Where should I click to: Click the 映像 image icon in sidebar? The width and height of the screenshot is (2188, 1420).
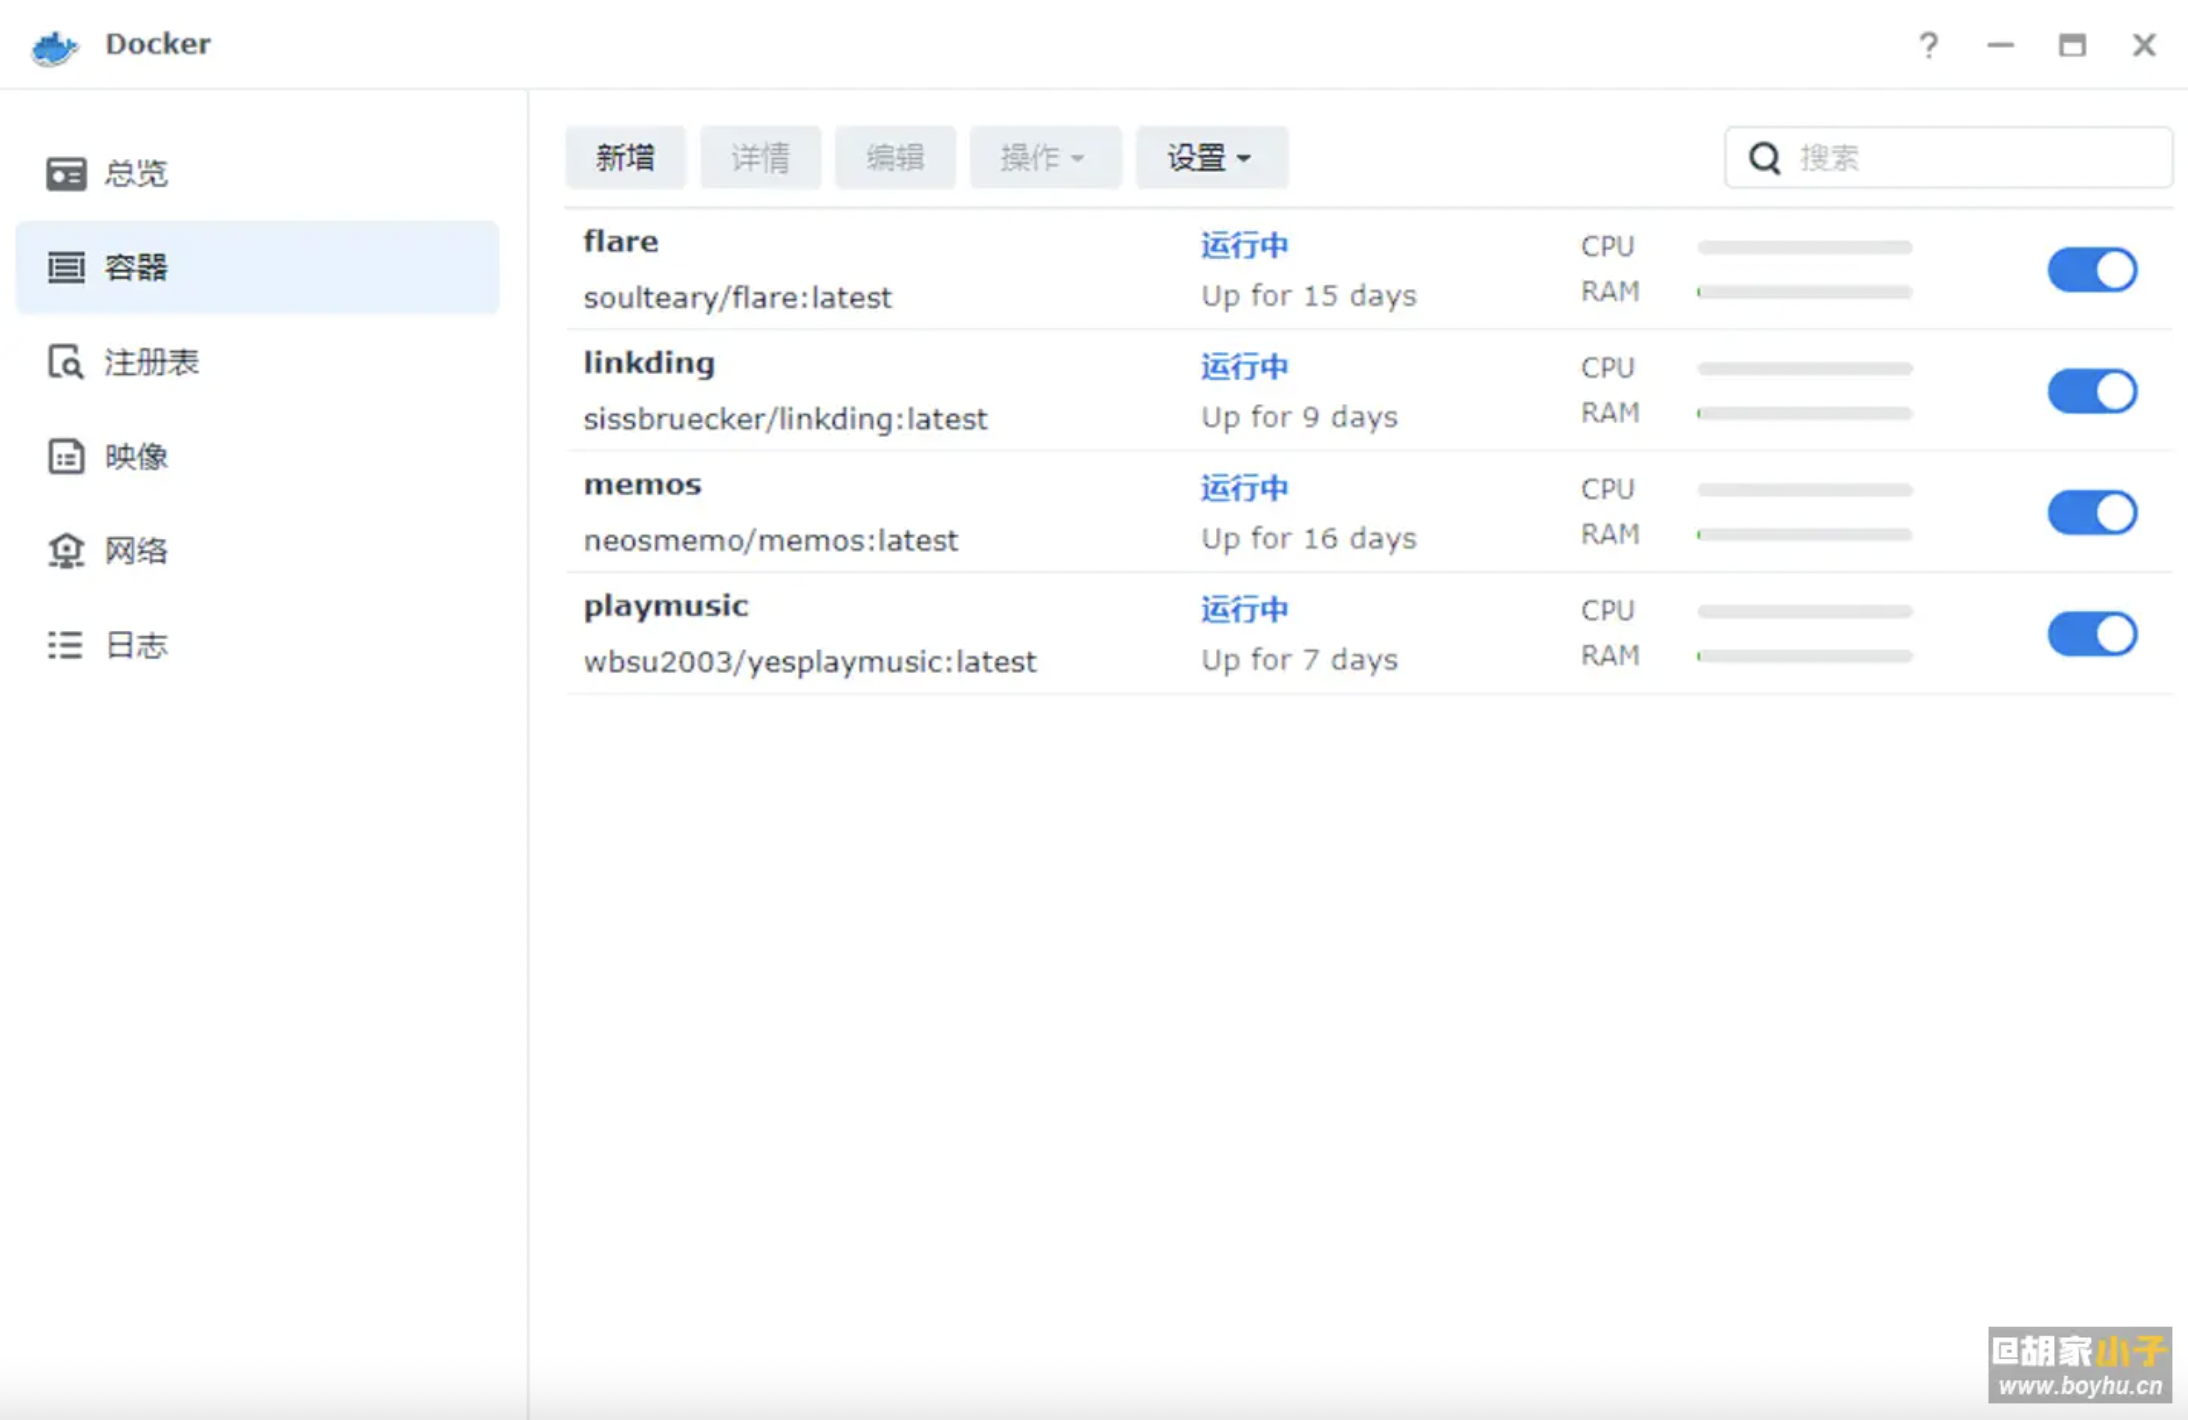click(66, 456)
